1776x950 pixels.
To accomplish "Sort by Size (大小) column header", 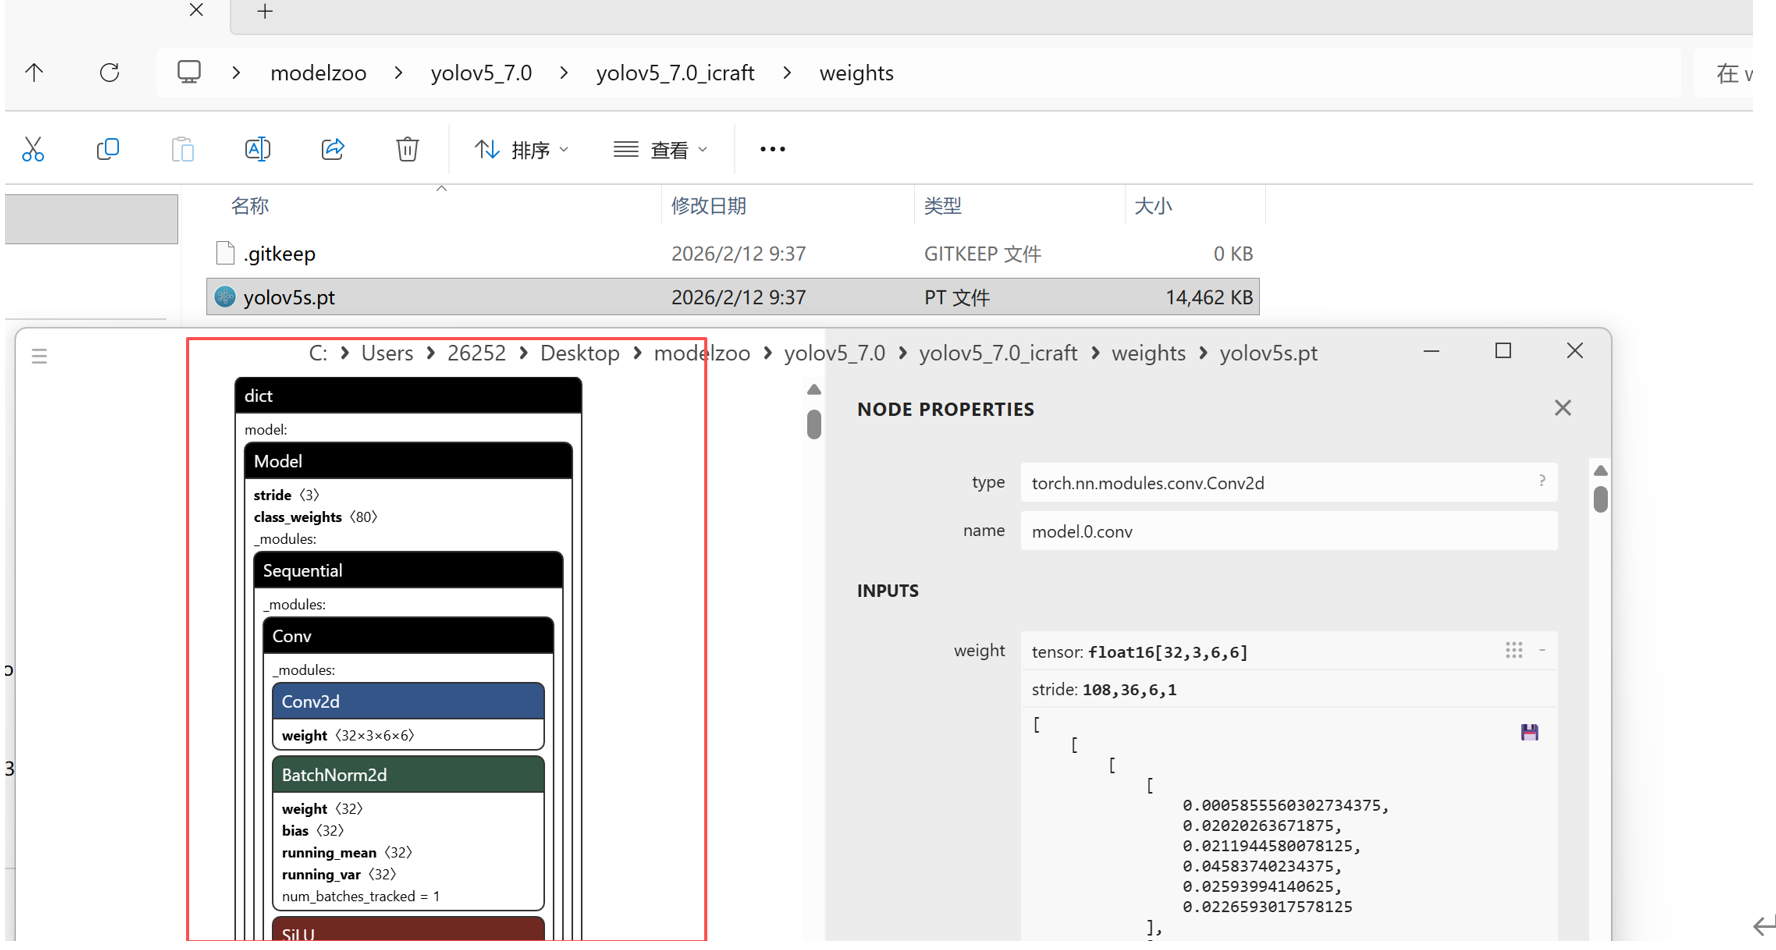I will click(1152, 206).
